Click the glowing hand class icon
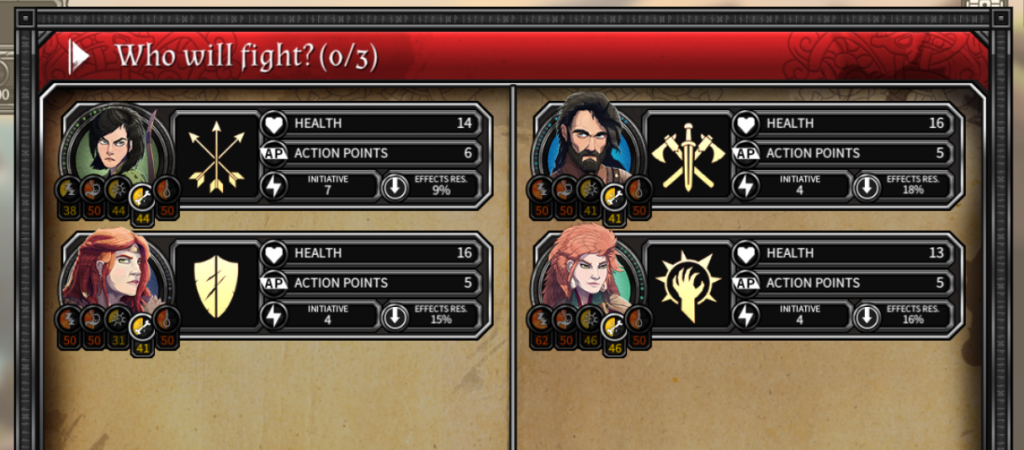This screenshot has width=1024, height=450. coord(688,284)
